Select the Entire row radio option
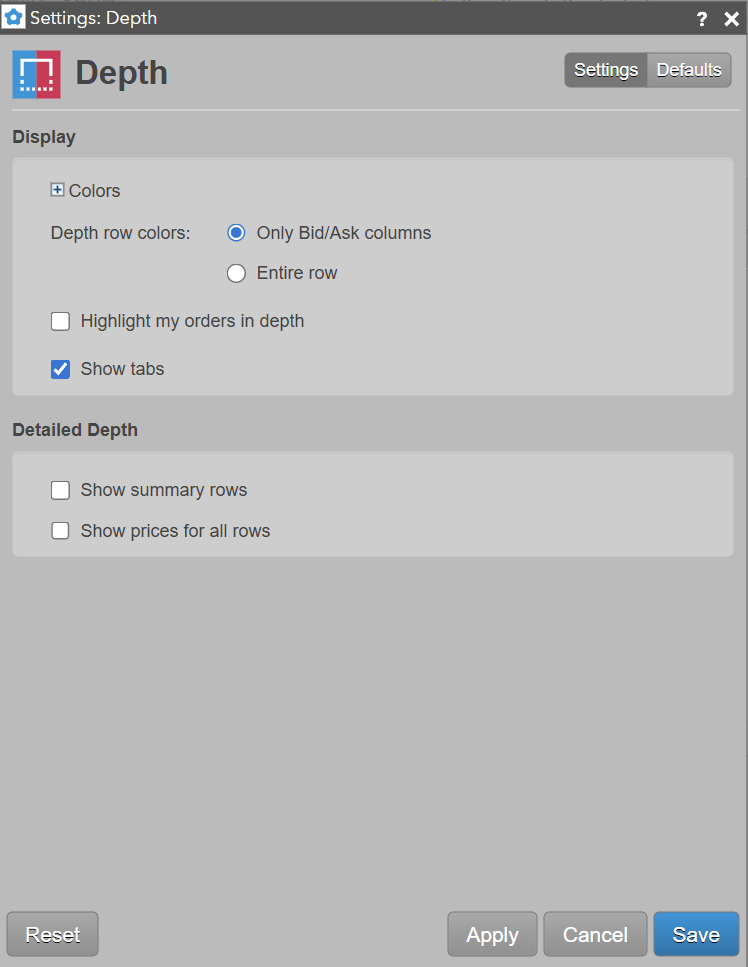 236,273
